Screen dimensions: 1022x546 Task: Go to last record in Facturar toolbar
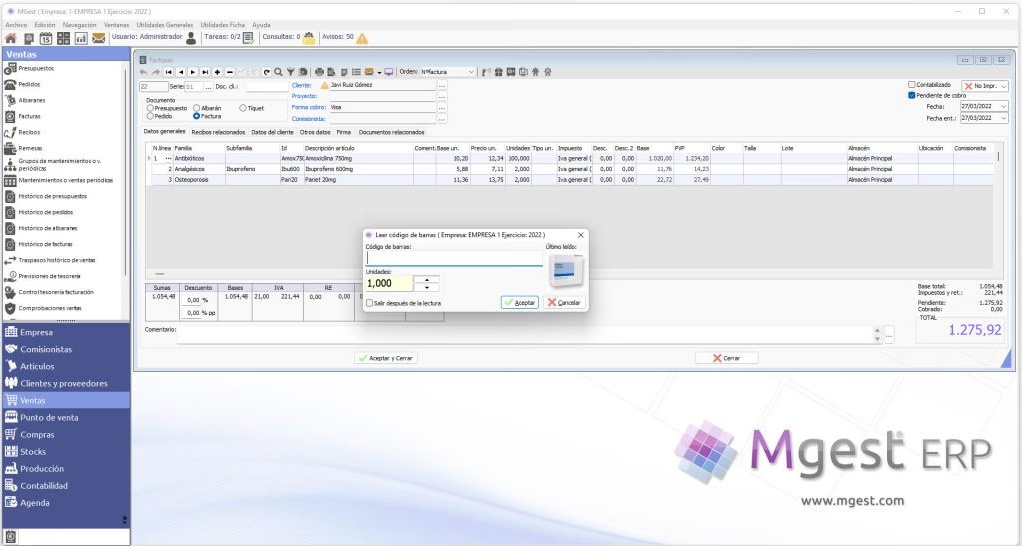tap(205, 72)
